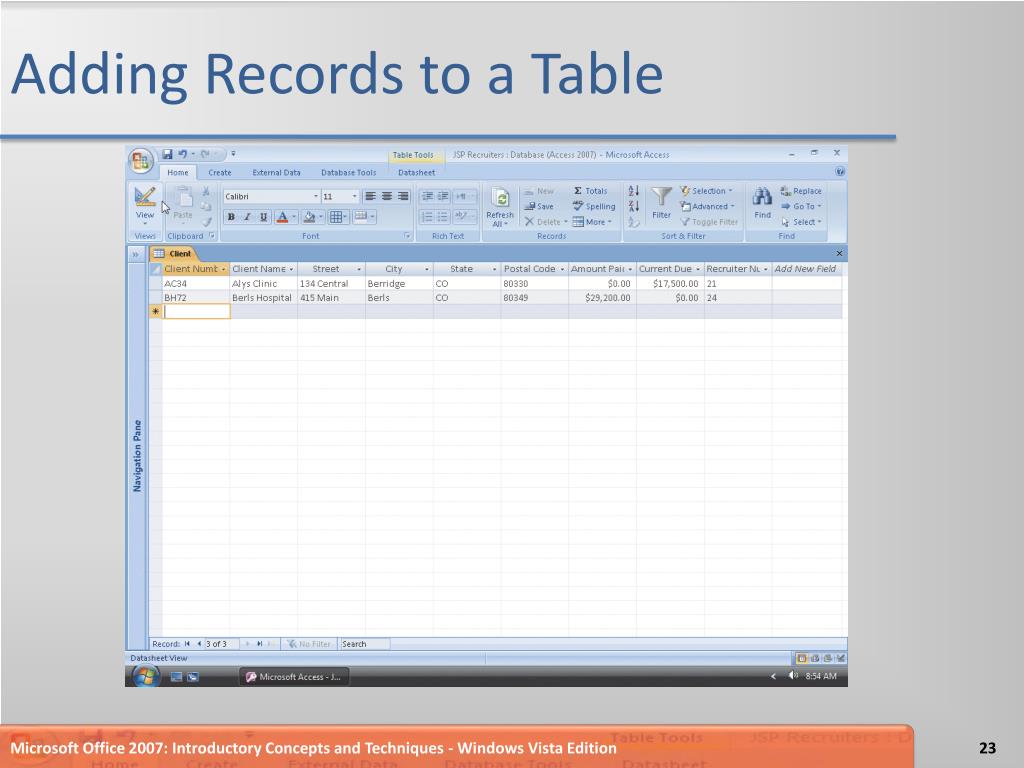This screenshot has height=768, width=1024.
Task: Go to last record in navigator
Action: pyautogui.click(x=260, y=644)
